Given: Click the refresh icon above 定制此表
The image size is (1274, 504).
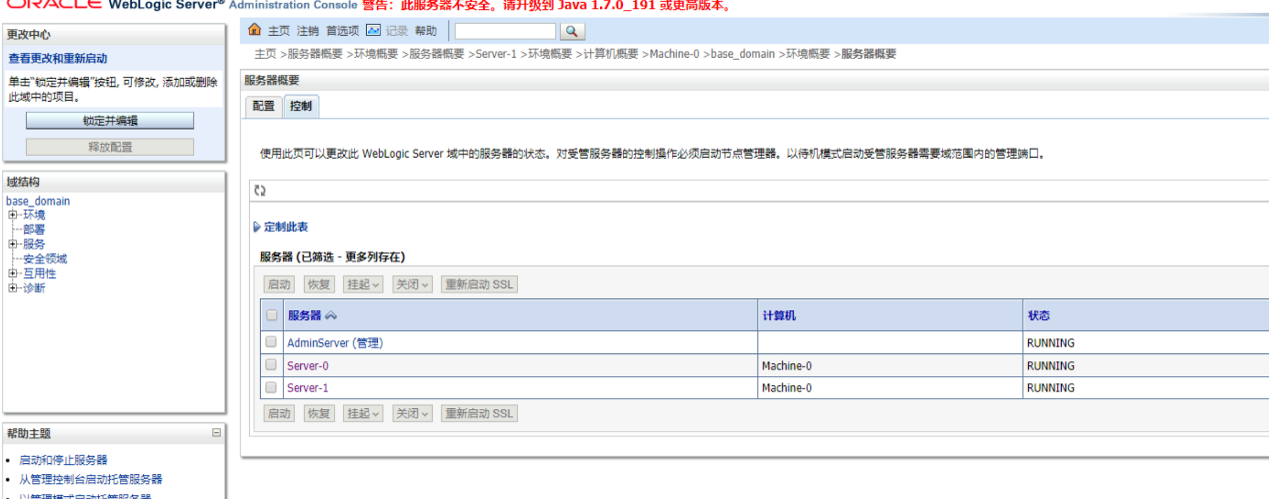Looking at the screenshot, I should coord(260,190).
